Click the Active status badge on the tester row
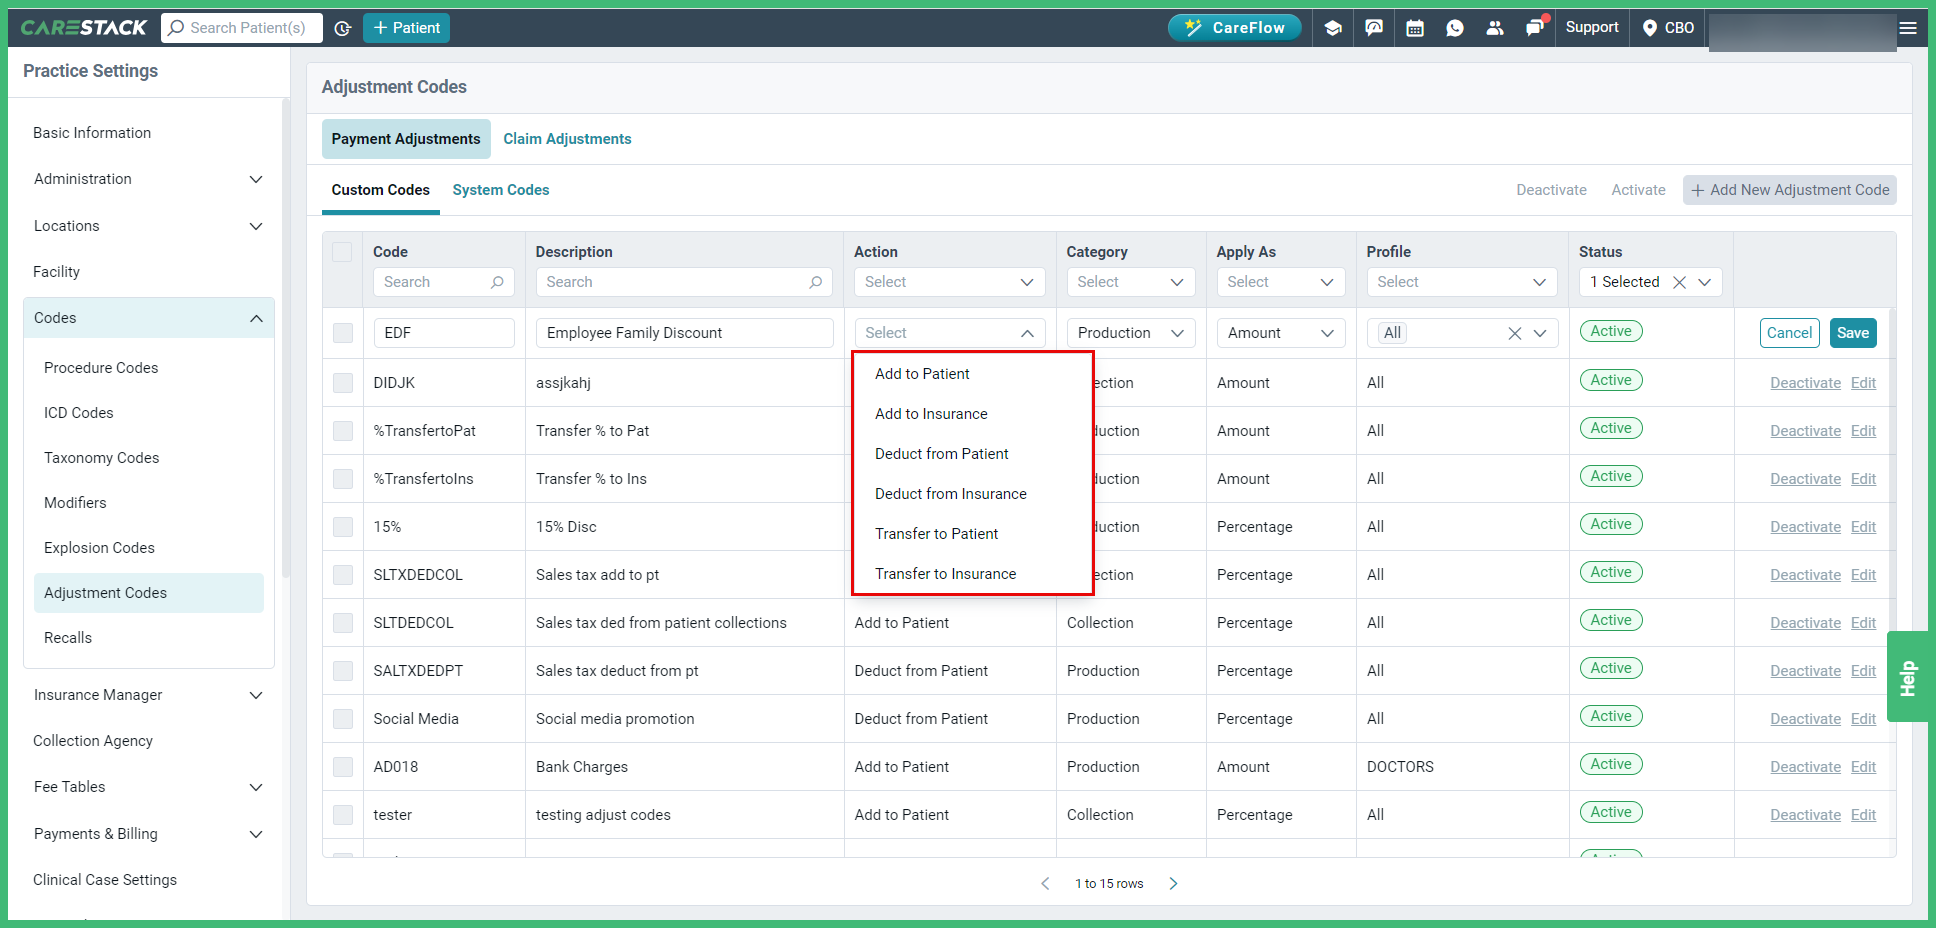 click(x=1610, y=812)
